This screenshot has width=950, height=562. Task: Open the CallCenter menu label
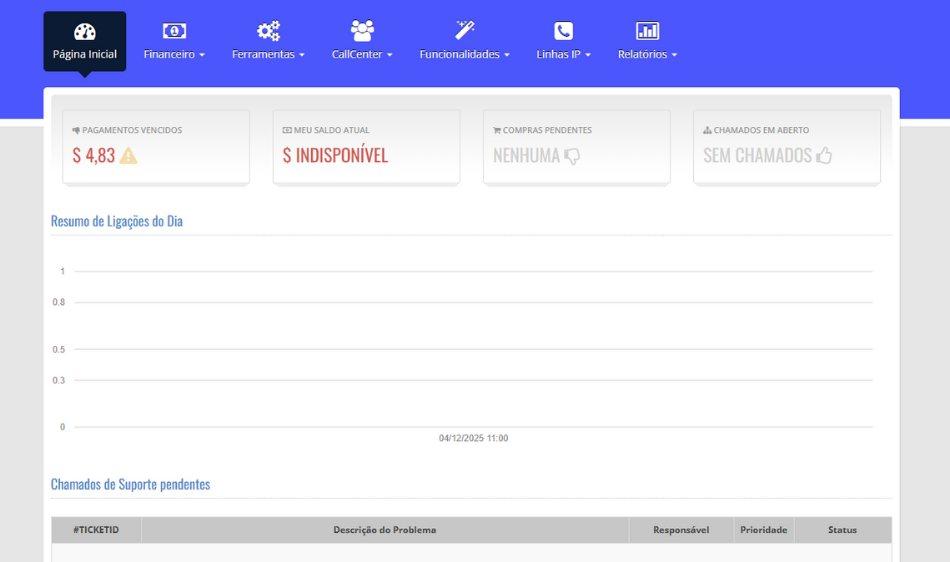click(x=357, y=55)
